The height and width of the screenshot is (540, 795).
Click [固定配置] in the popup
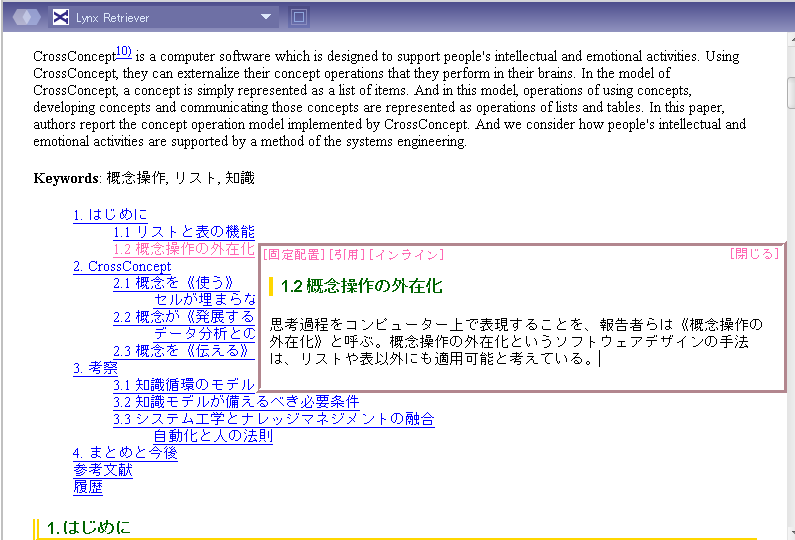click(x=294, y=255)
